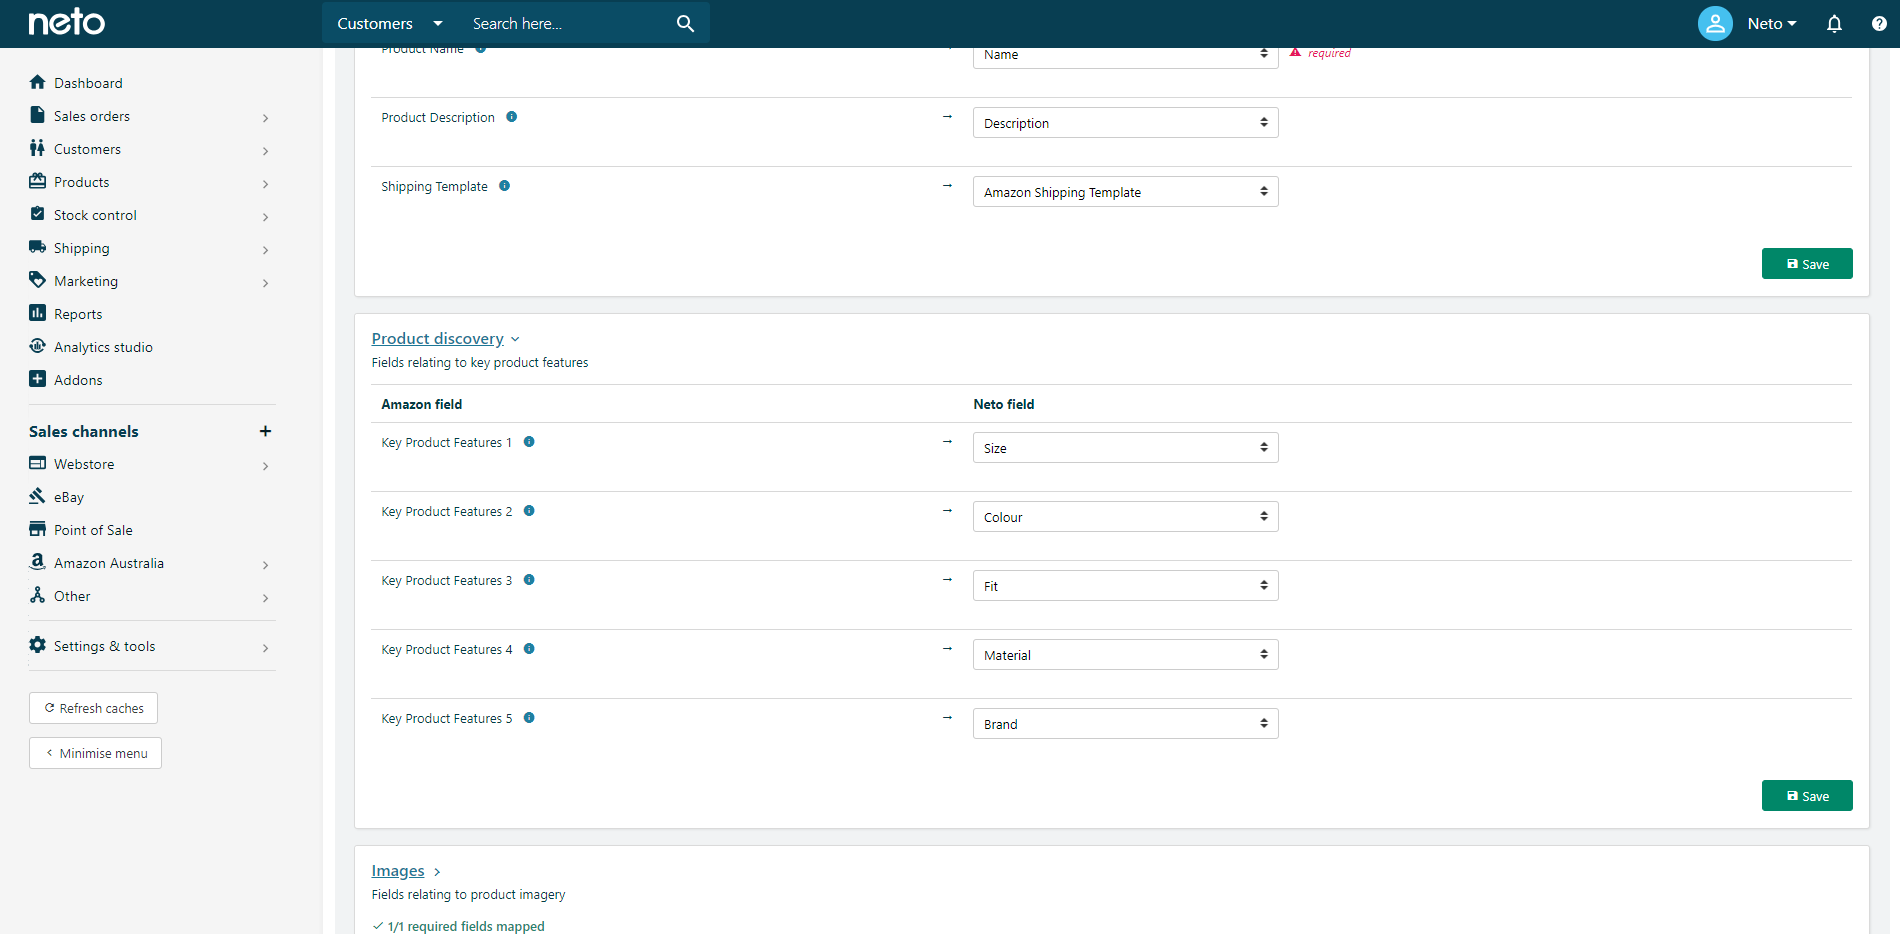
Task: Open the Shipping menu item
Action: 82,248
